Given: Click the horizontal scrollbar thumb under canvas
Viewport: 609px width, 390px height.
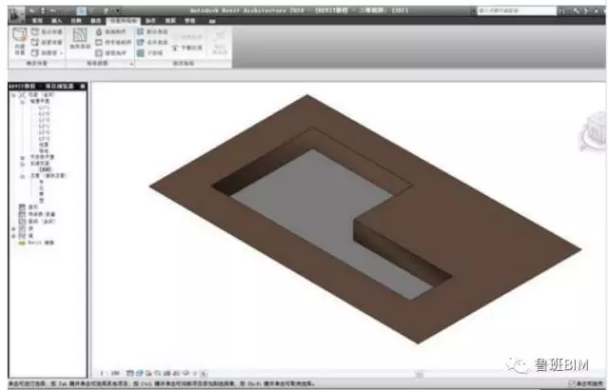Looking at the screenshot, I should point(418,374).
